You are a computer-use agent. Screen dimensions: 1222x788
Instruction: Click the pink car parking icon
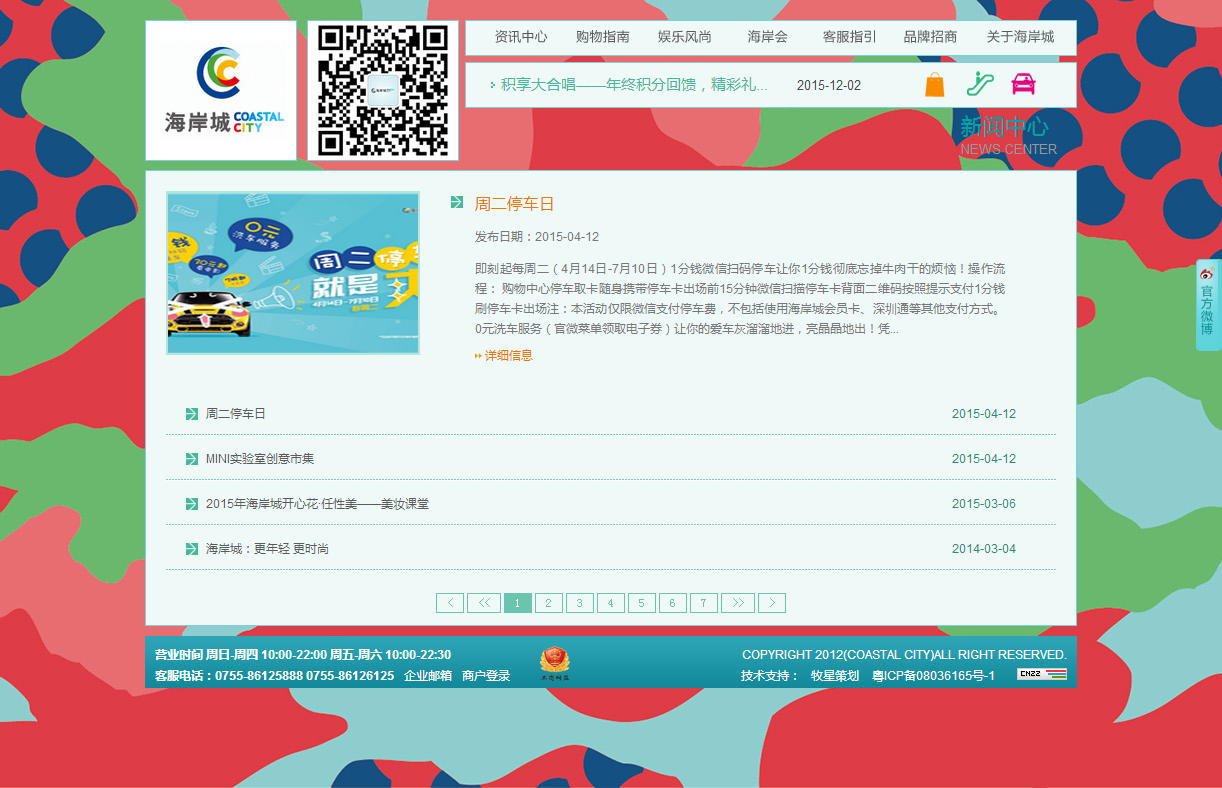(1023, 85)
